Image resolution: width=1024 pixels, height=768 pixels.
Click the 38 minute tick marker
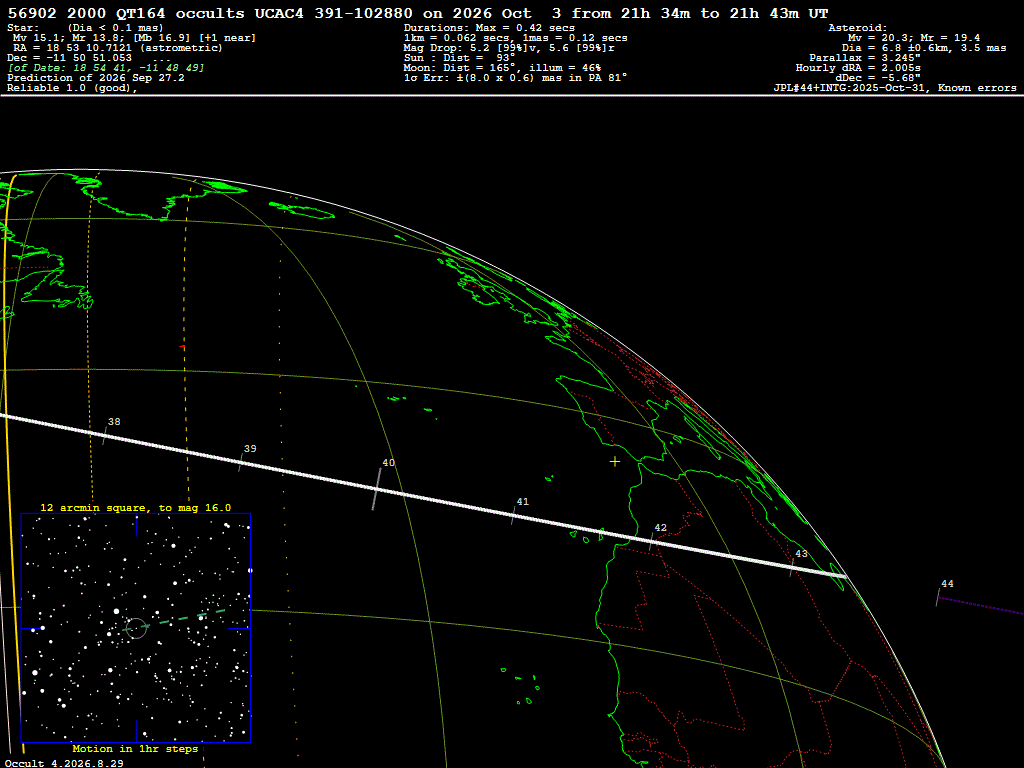coord(104,436)
